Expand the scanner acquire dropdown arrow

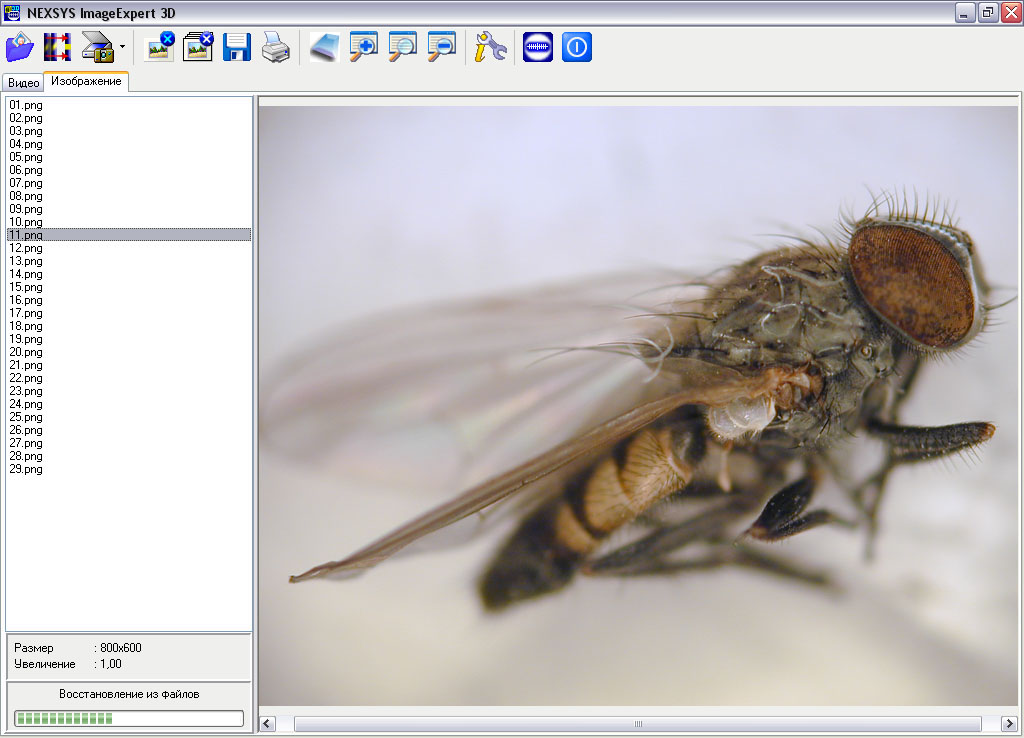122,47
